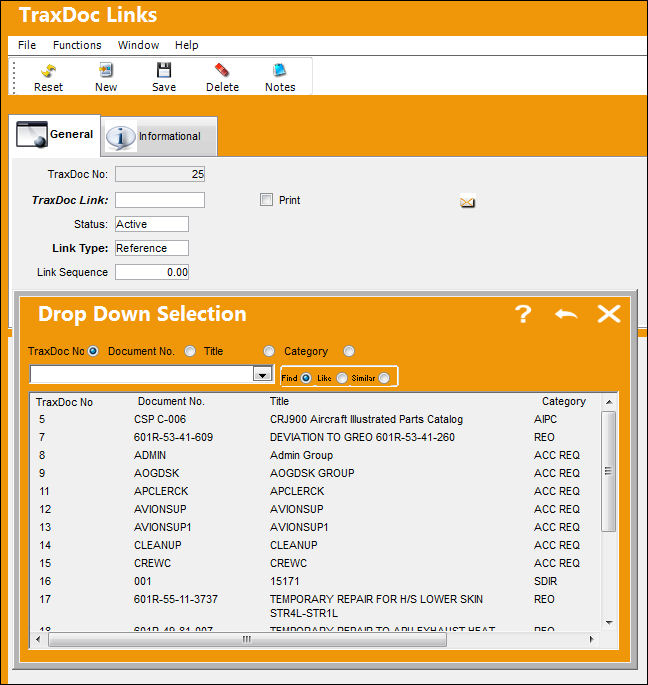Choose the Like search mode

(x=342, y=378)
